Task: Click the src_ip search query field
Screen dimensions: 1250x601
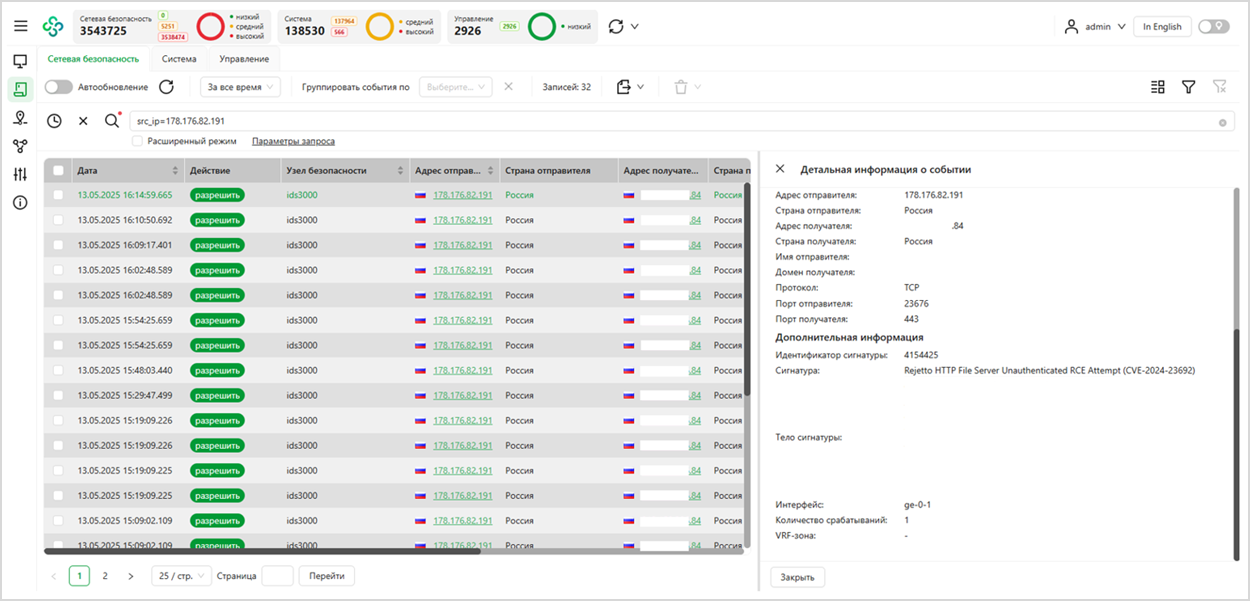Action: (x=670, y=121)
